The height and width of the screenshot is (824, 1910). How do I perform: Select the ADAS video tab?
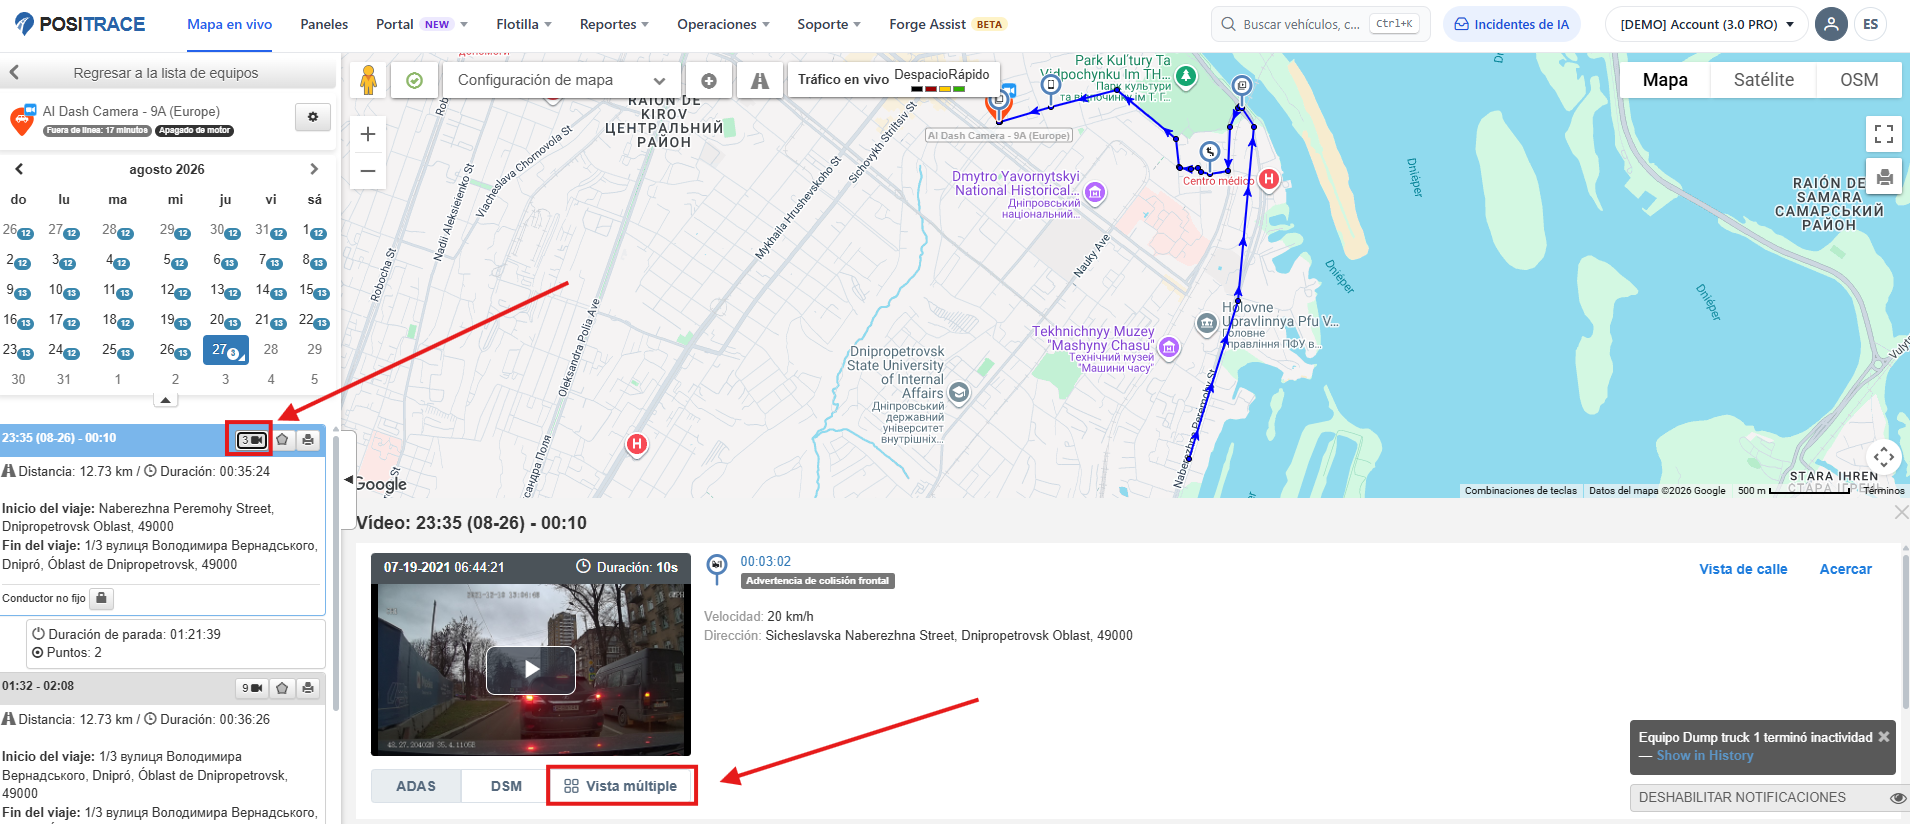point(416,786)
